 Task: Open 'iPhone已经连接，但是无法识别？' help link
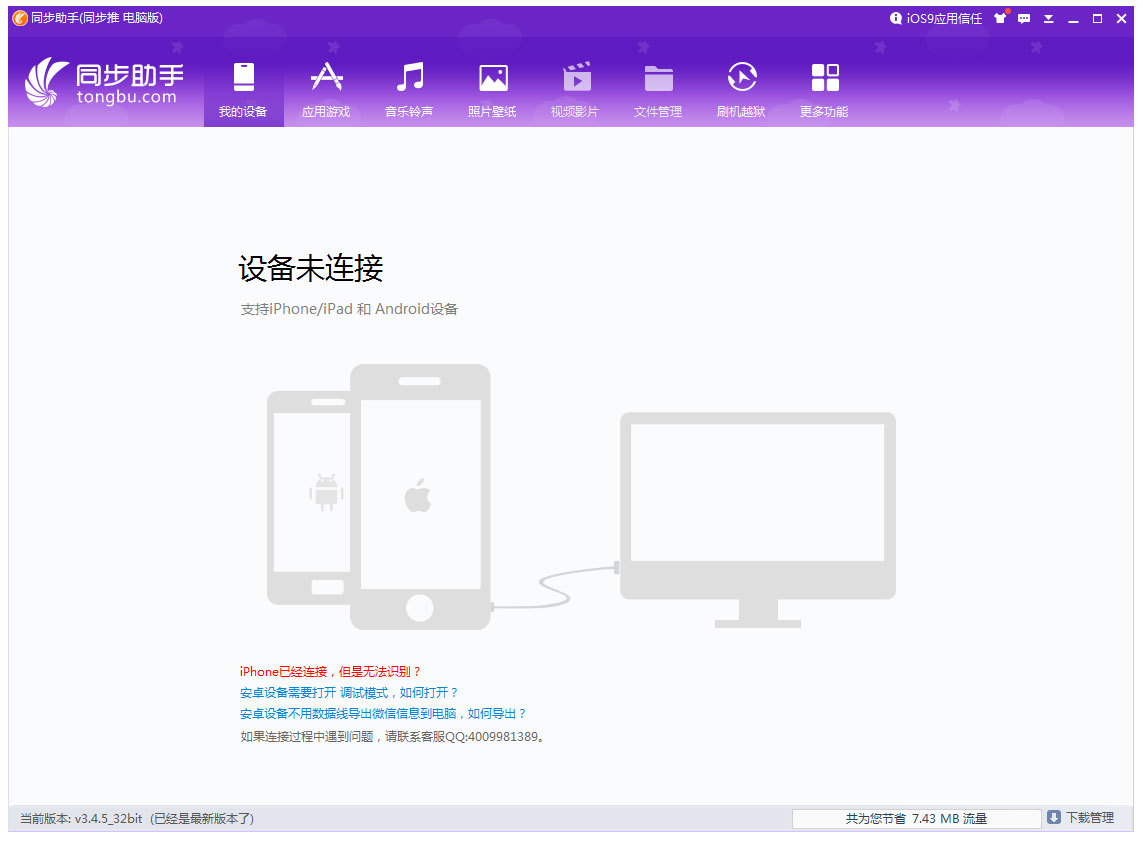coord(331,672)
